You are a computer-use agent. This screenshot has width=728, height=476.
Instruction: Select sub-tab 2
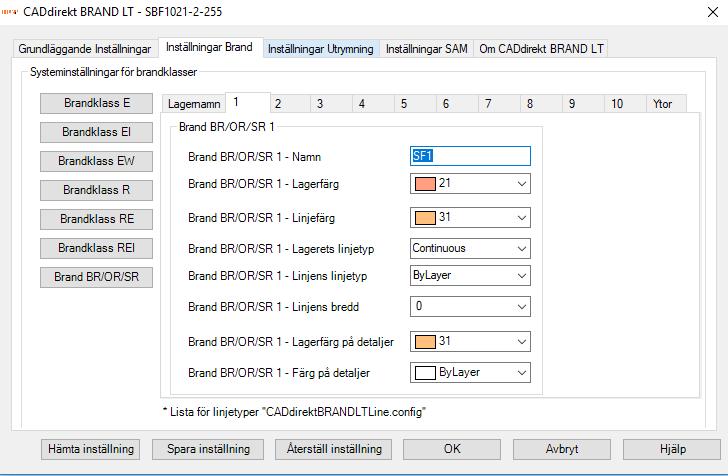click(x=290, y=104)
